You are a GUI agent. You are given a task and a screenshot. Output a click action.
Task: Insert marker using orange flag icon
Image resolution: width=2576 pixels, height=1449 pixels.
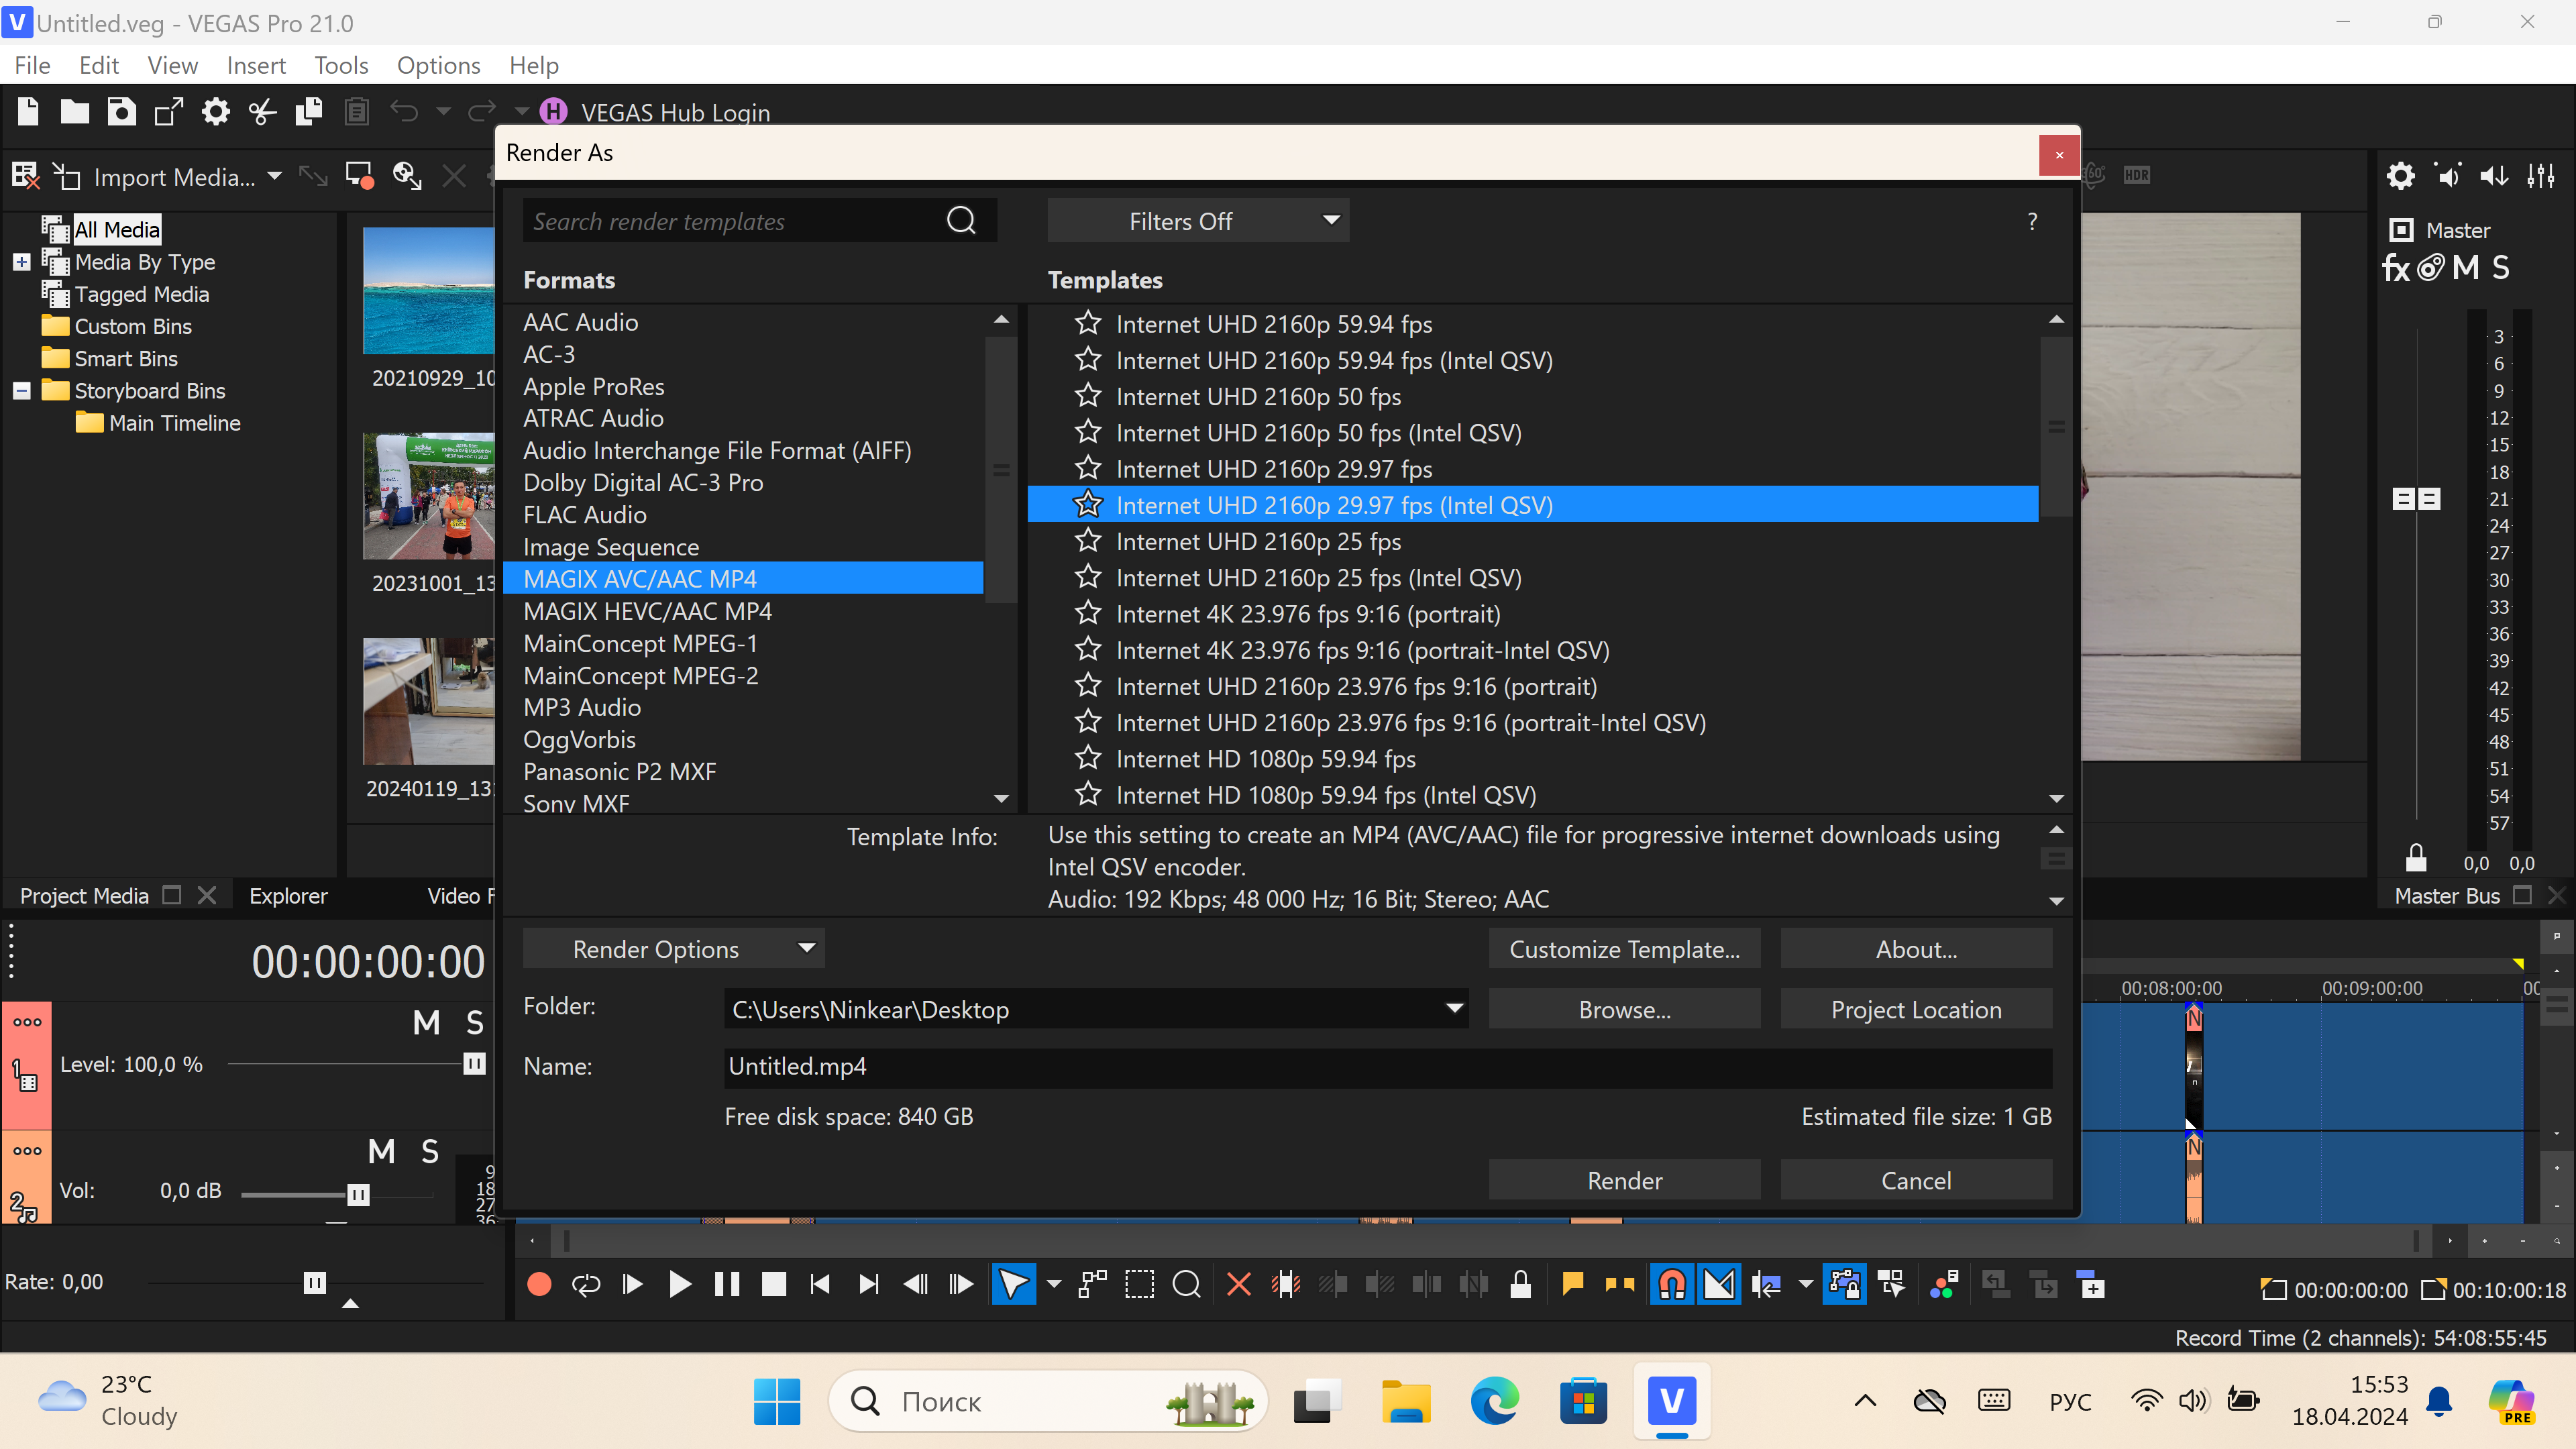[x=1572, y=1284]
